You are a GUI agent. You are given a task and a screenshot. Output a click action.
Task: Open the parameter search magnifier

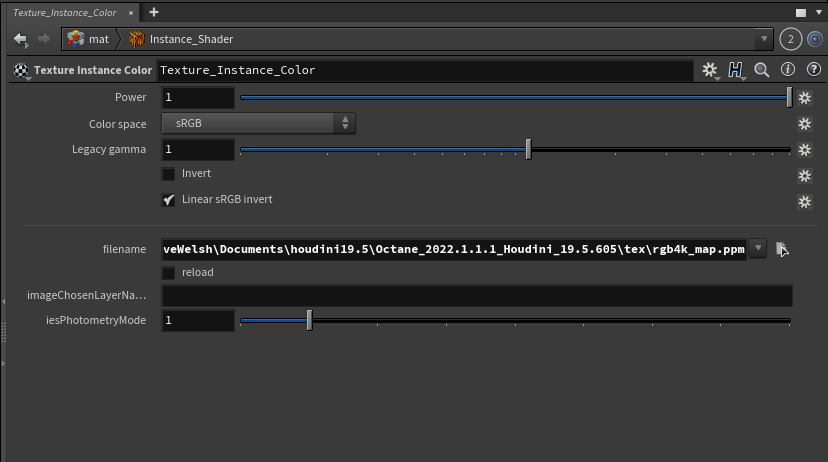pyautogui.click(x=761, y=70)
